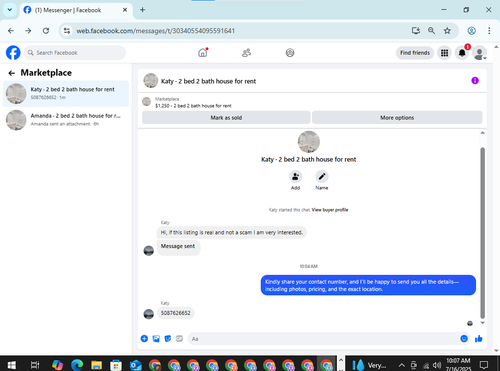Send a thumbs-up like
The height and width of the screenshot is (371, 500).
479,339
